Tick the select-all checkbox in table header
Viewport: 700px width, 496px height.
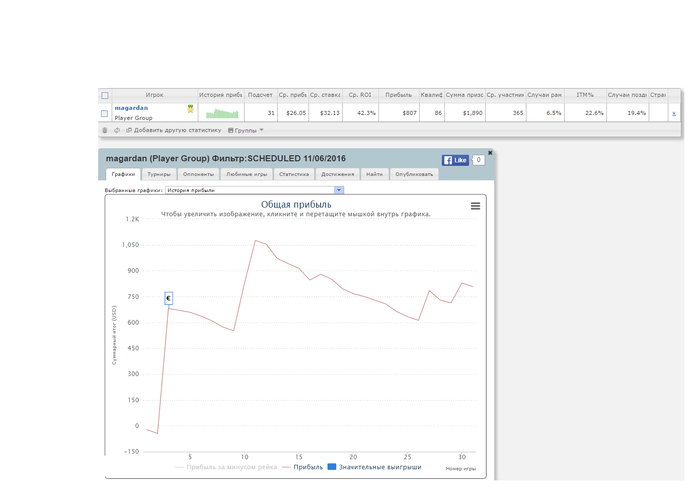[x=105, y=95]
